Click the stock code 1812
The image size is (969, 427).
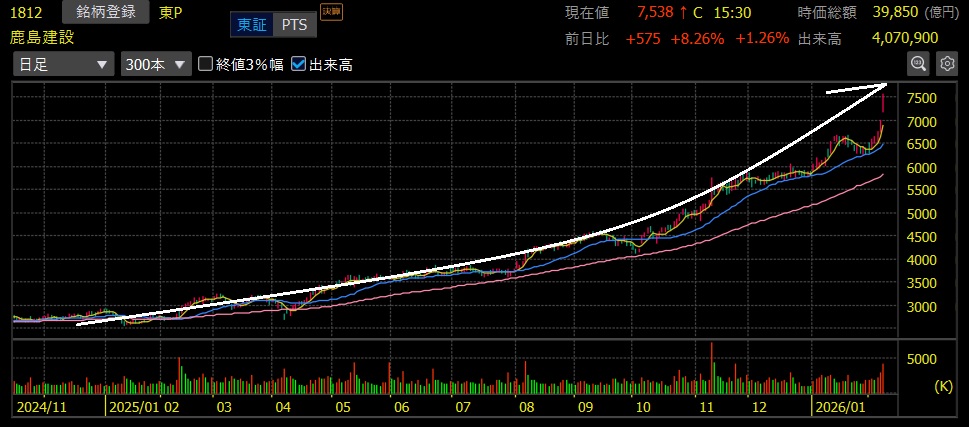(x=29, y=13)
